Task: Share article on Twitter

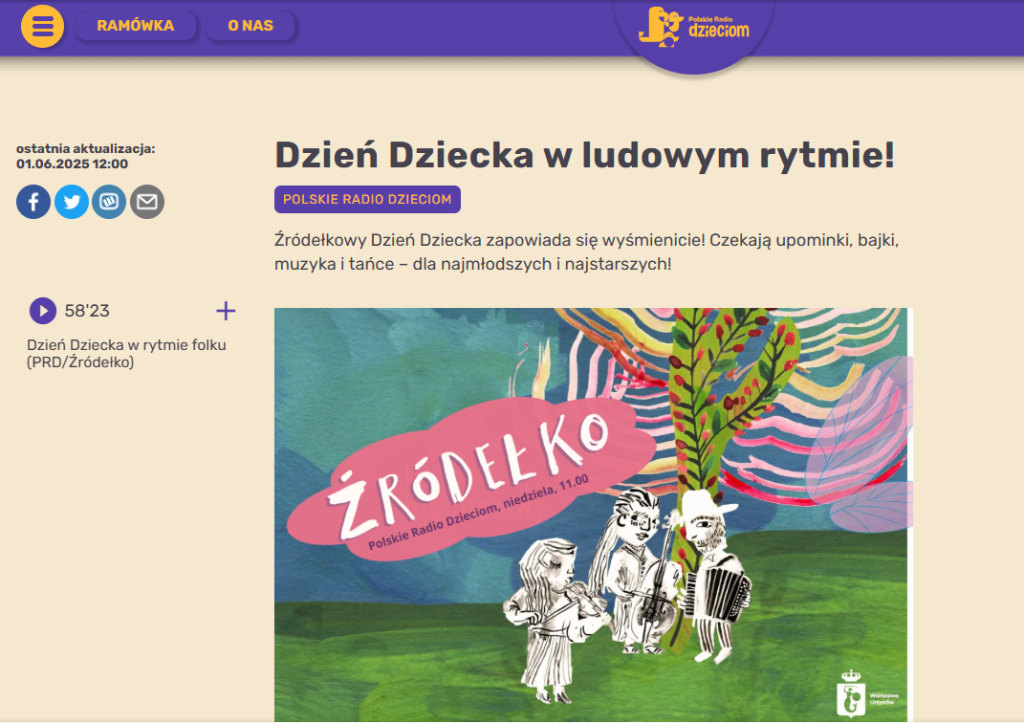Action: point(72,202)
